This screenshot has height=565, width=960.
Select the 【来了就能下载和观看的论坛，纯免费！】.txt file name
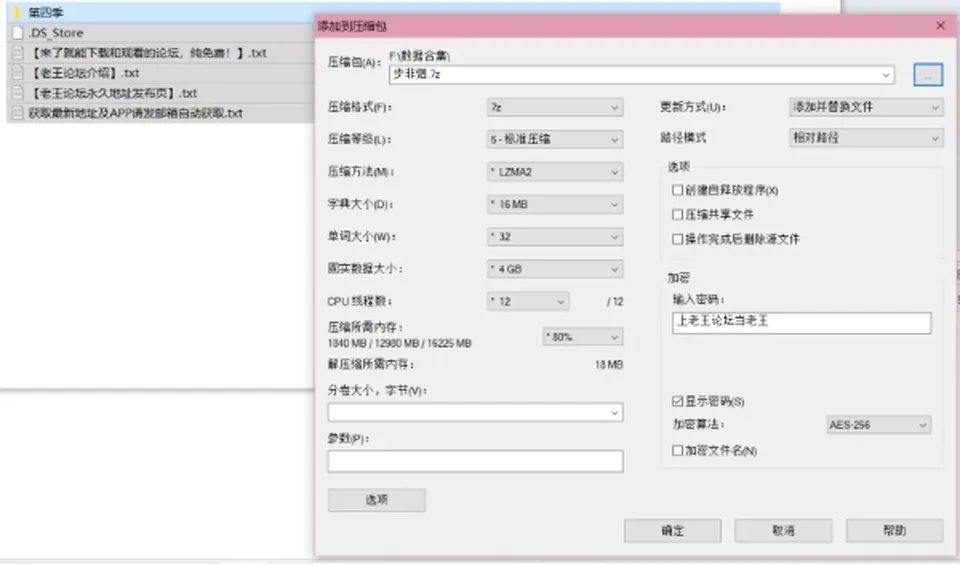click(148, 53)
